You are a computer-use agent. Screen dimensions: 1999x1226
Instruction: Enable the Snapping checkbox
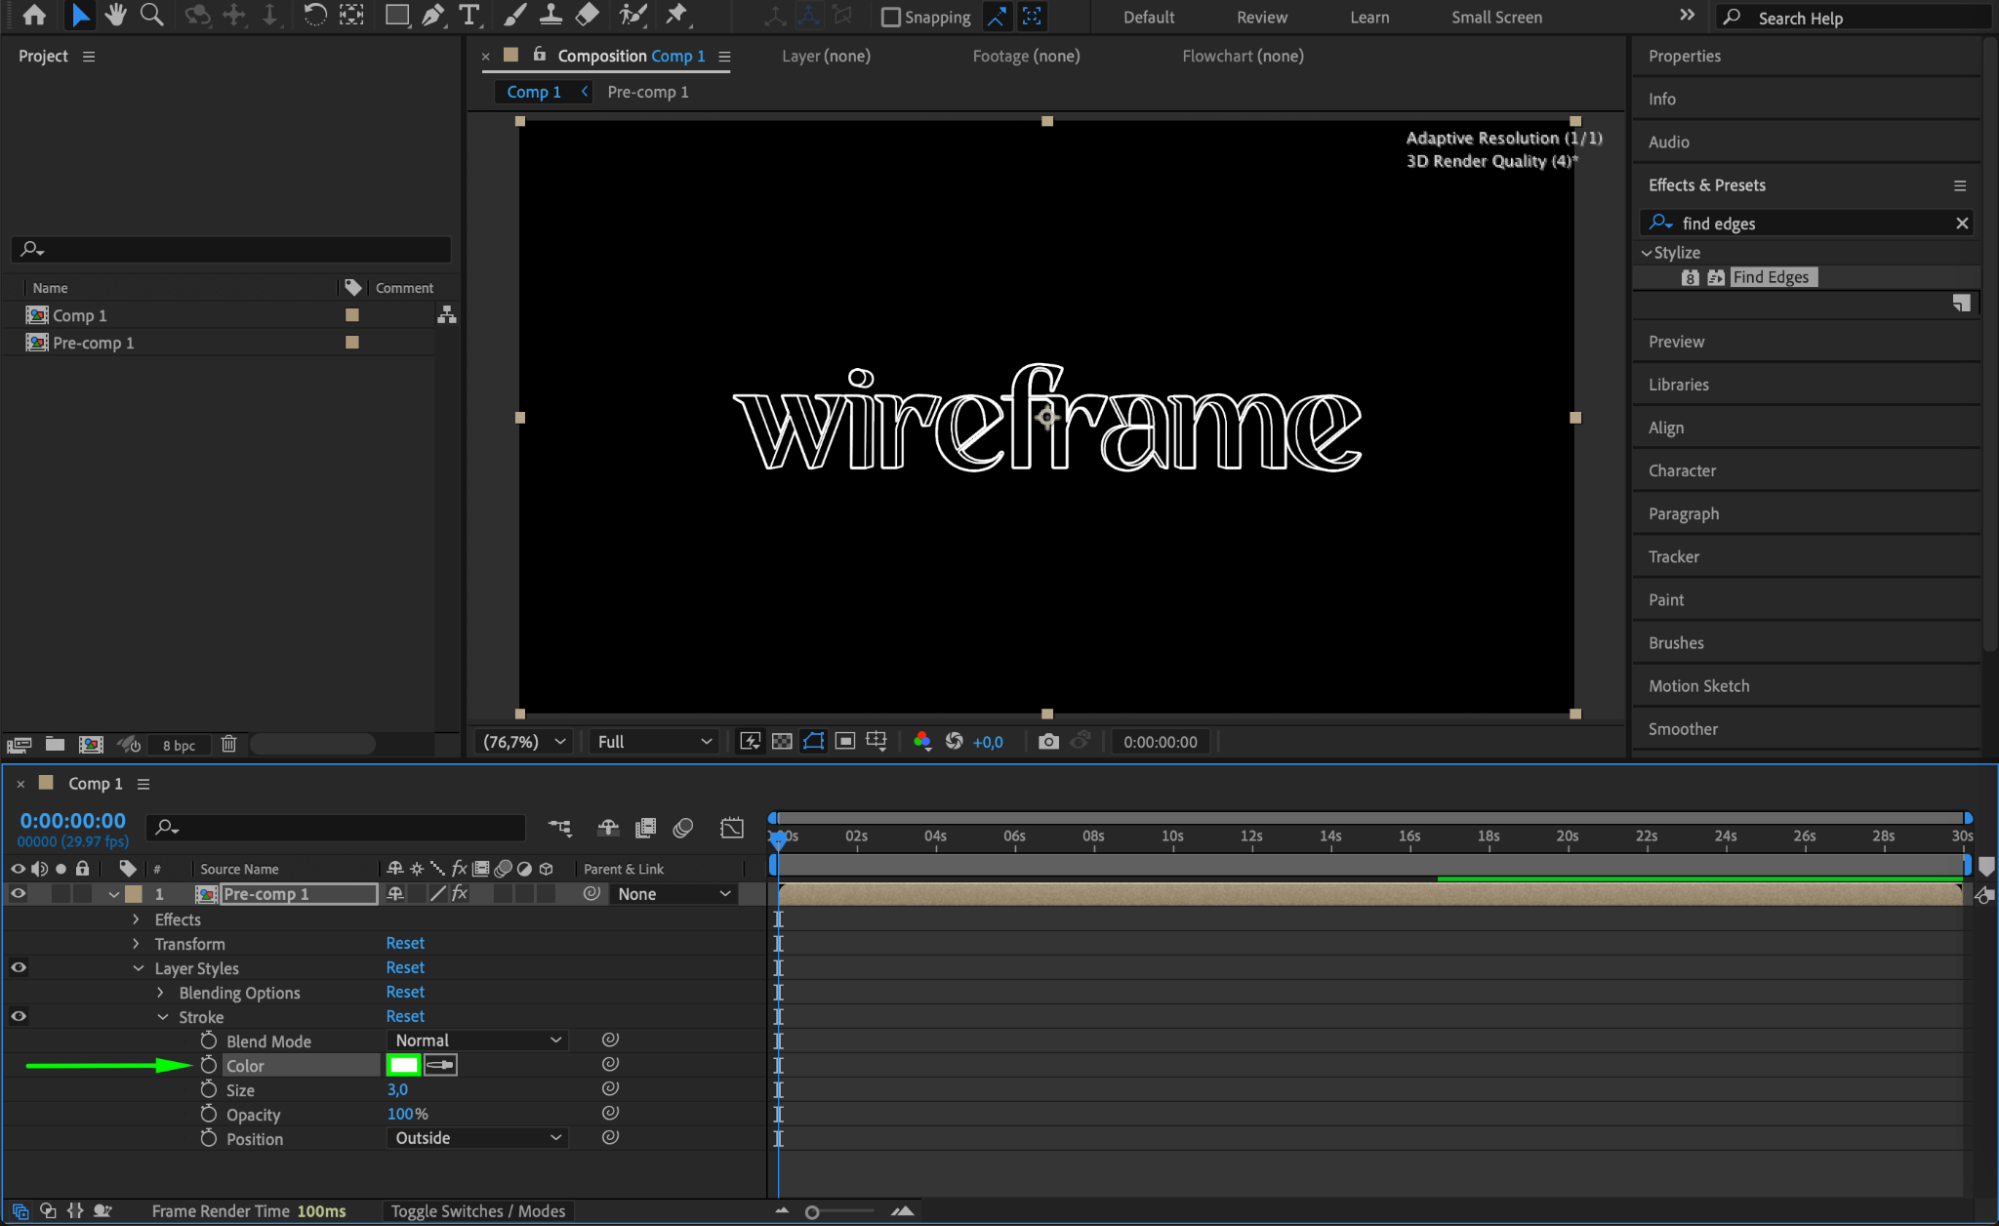tap(890, 17)
